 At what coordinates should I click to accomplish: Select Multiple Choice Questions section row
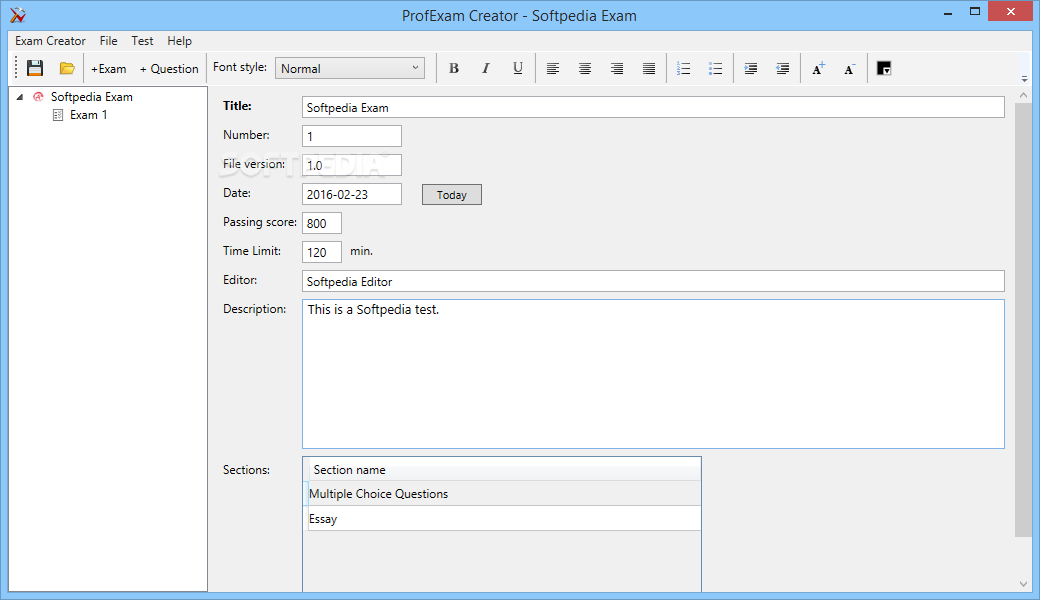point(501,494)
